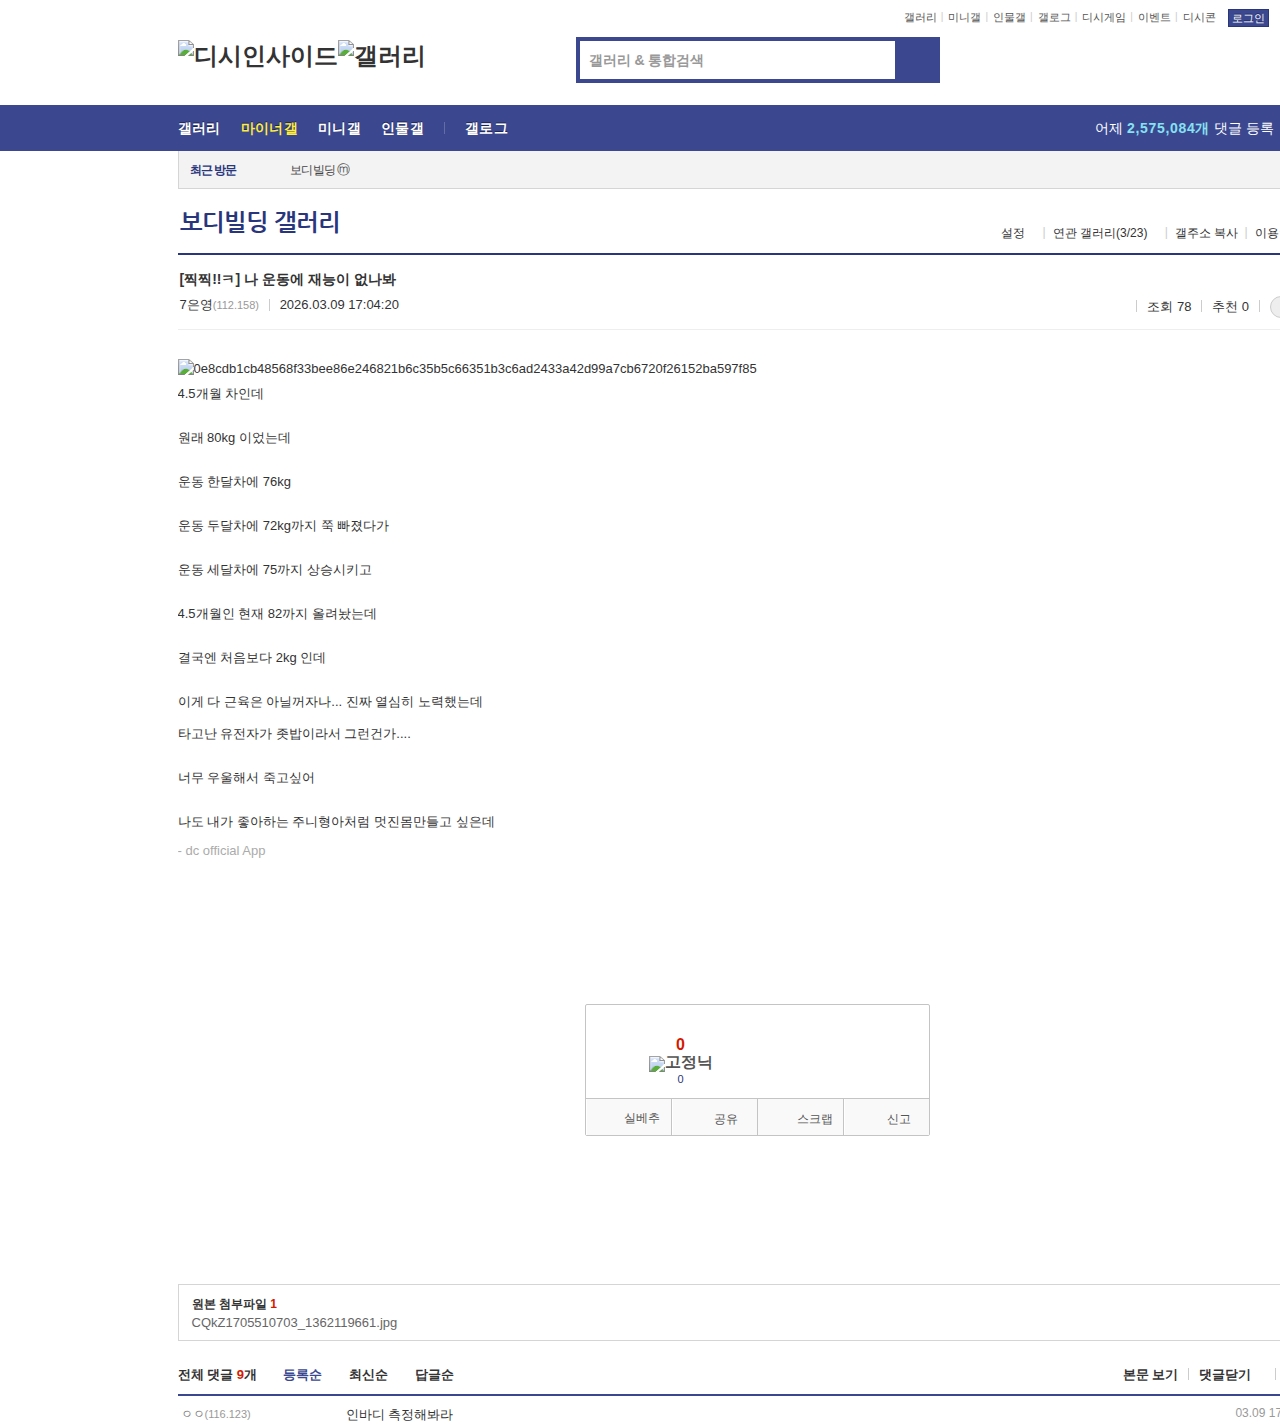The width and height of the screenshot is (1280, 1428).
Task: Click the 고정닉 recommend icon
Action: tap(680, 1063)
